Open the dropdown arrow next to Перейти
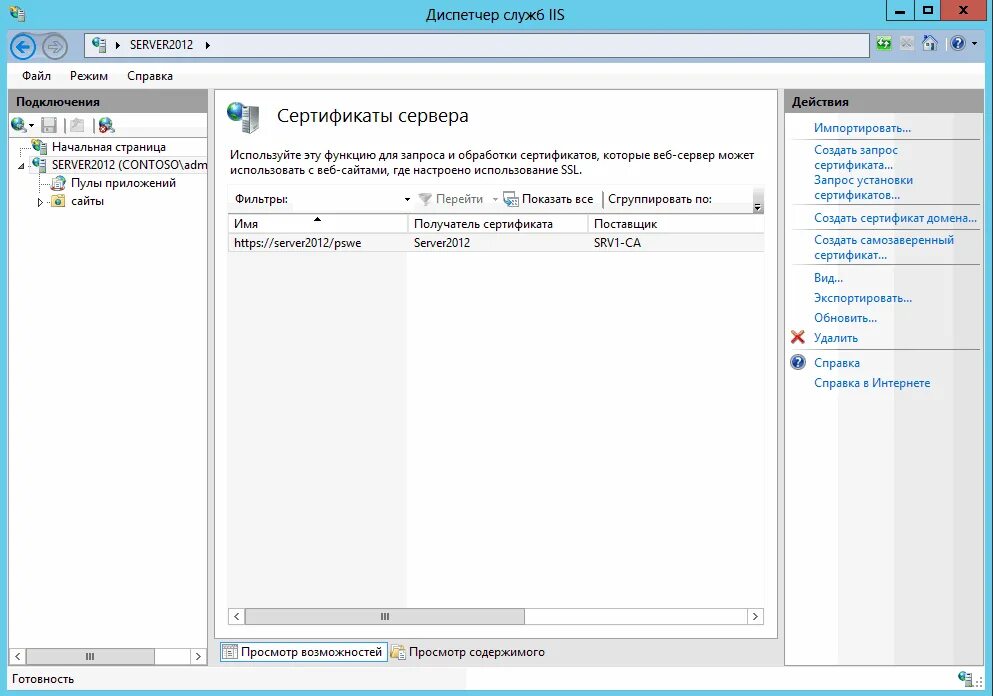 coord(495,199)
